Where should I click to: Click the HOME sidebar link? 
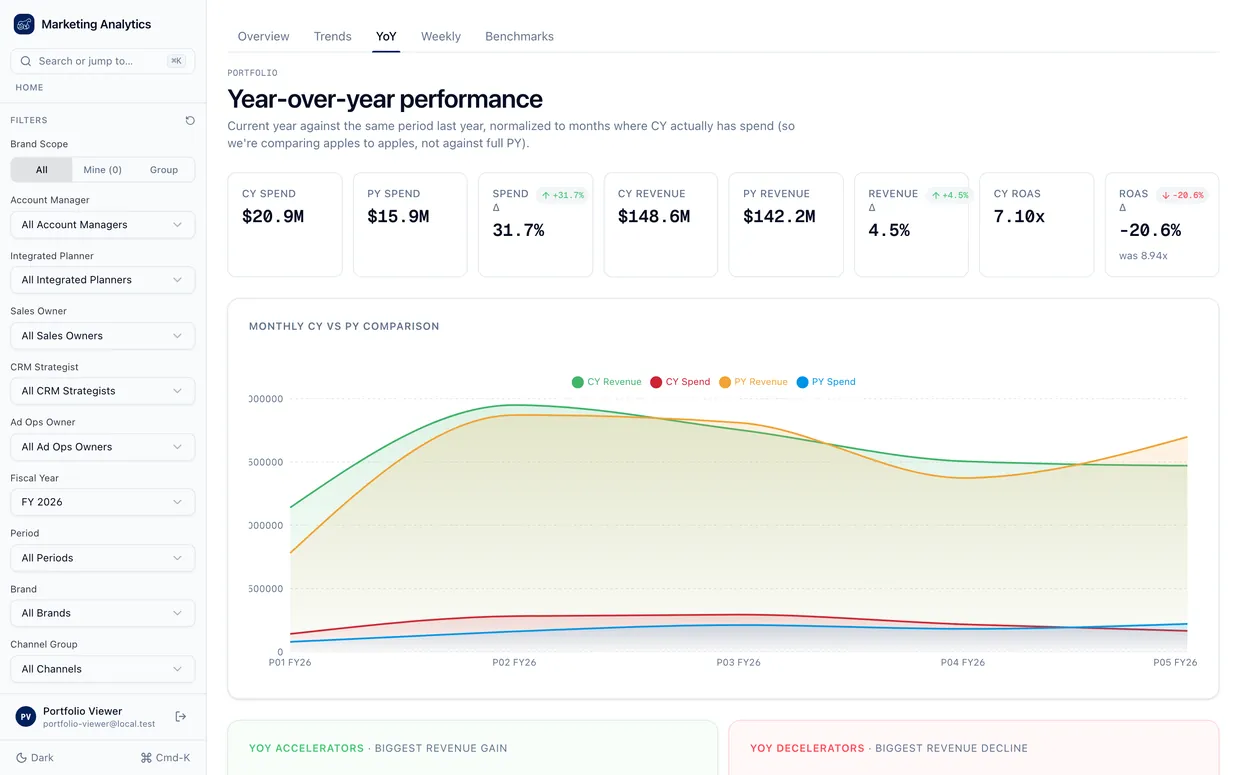(29, 88)
